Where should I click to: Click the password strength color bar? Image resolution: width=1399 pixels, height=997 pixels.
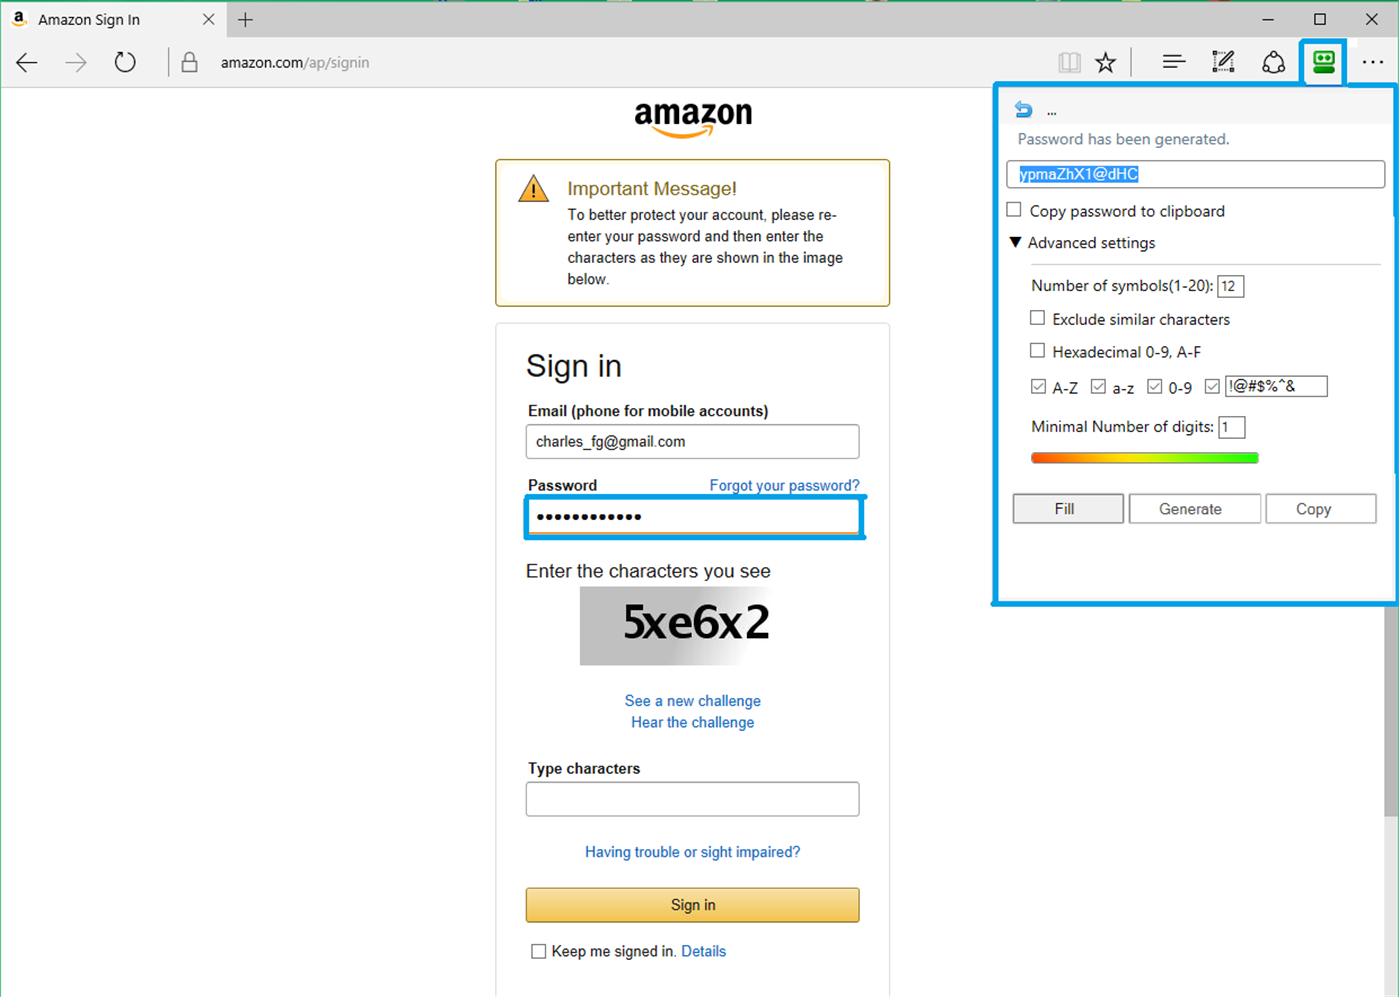point(1144,458)
